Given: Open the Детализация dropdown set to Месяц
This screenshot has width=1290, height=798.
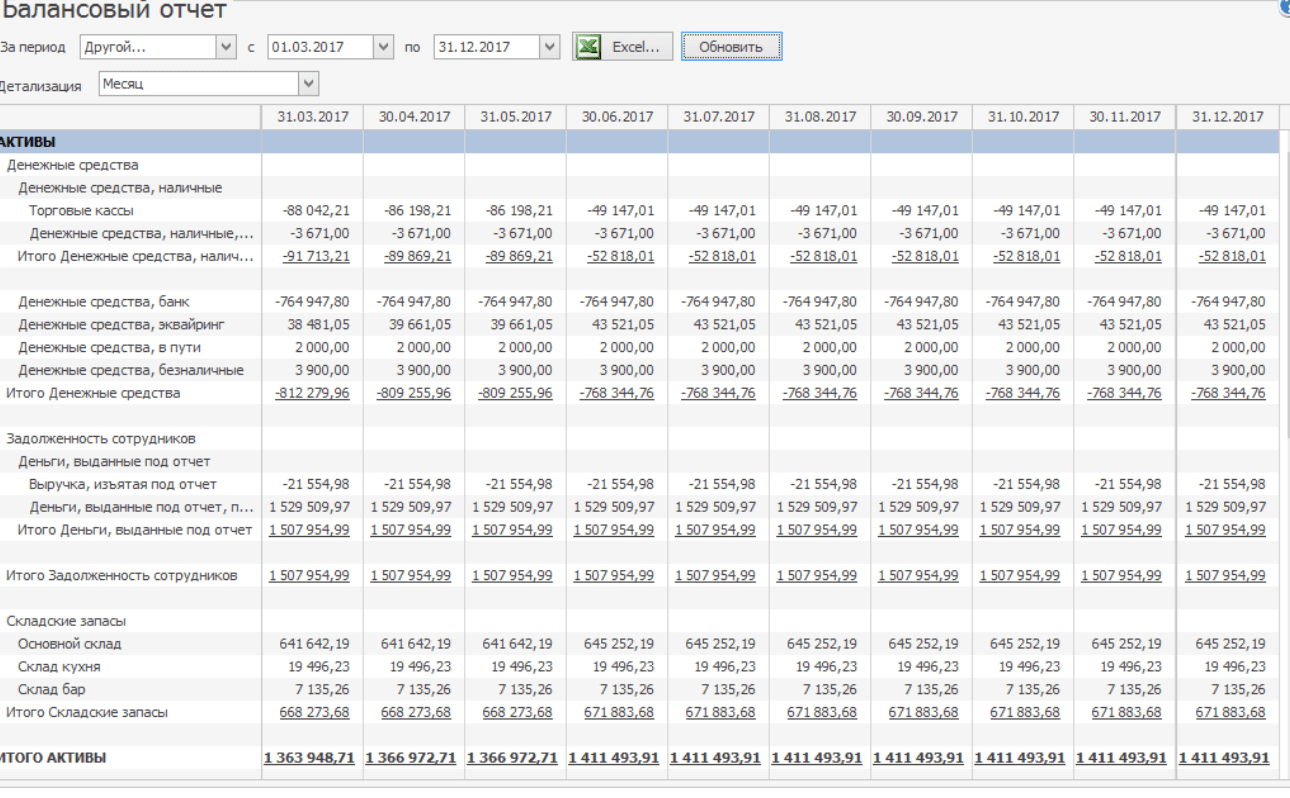Looking at the screenshot, I should [x=308, y=84].
